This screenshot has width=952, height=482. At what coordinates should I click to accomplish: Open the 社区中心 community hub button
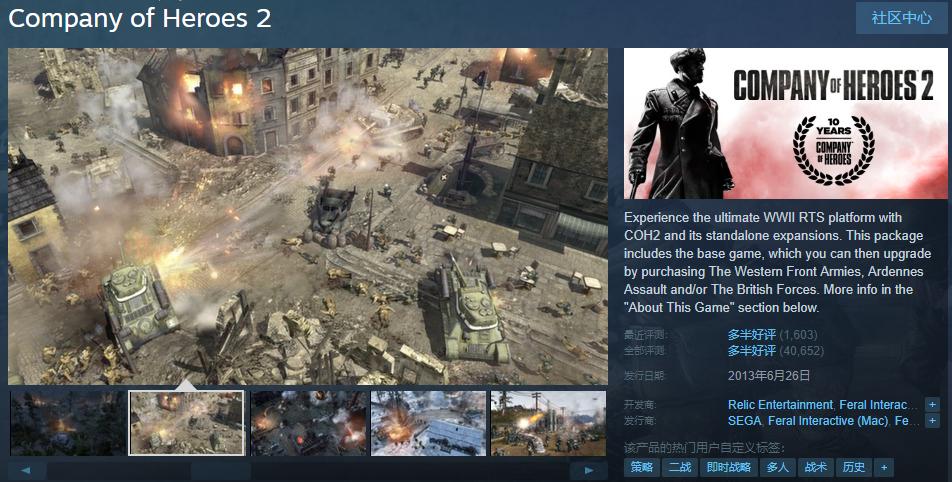click(x=902, y=18)
